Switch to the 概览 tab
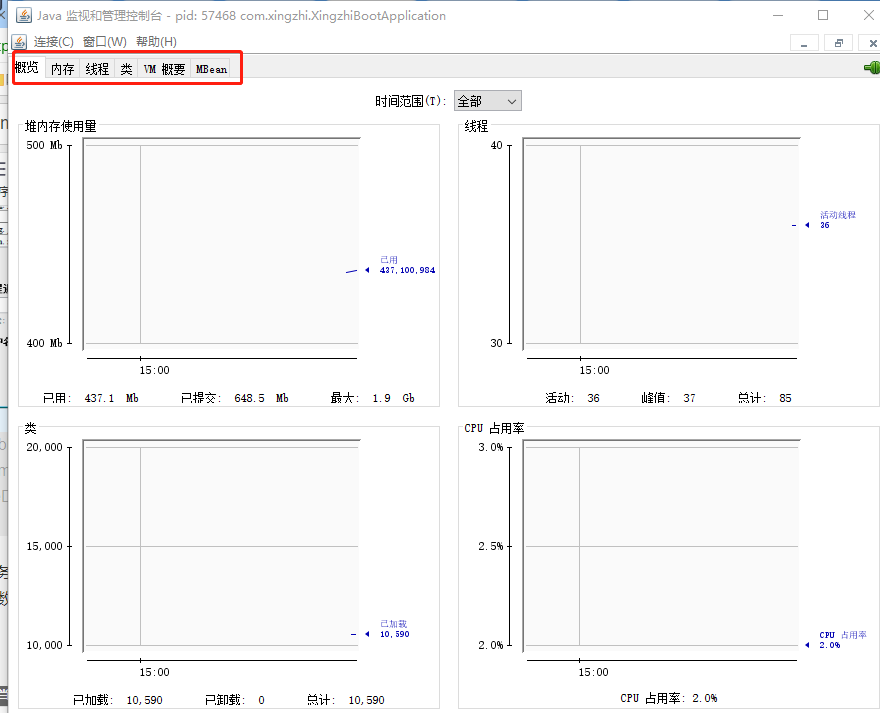This screenshot has height=713, width=880. point(27,67)
